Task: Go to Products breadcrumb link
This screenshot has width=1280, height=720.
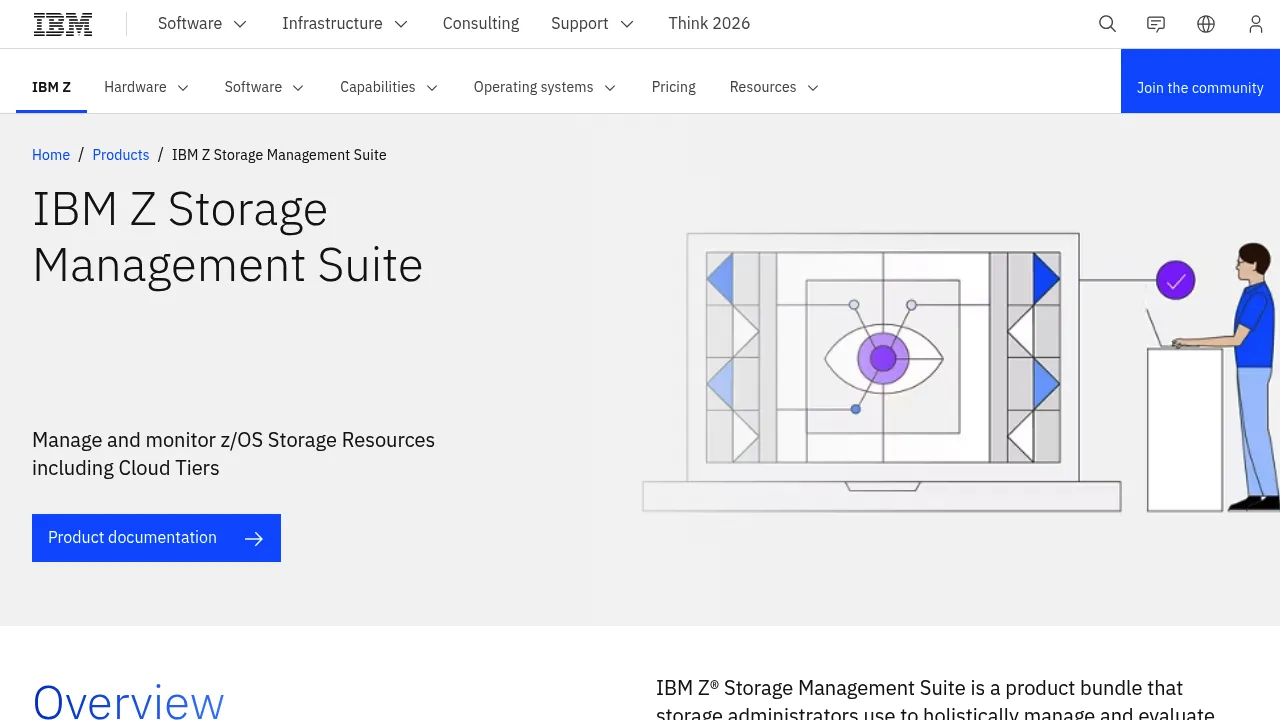Action: (121, 155)
